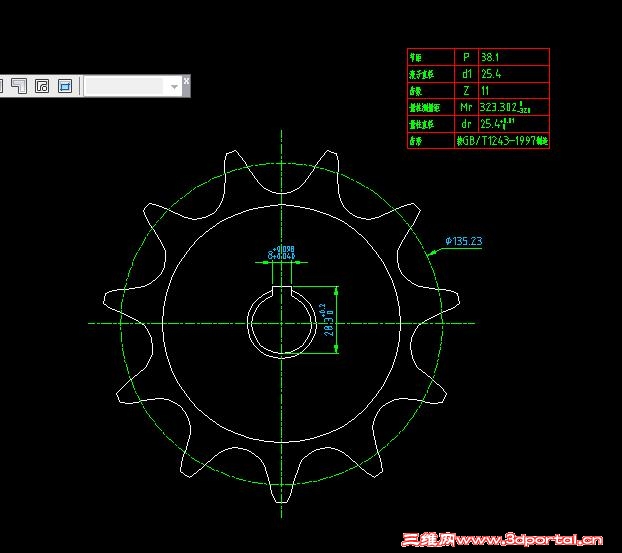Click the rounded-corner viewport icon in toolbar
The image size is (622, 553).
[x=42, y=86]
